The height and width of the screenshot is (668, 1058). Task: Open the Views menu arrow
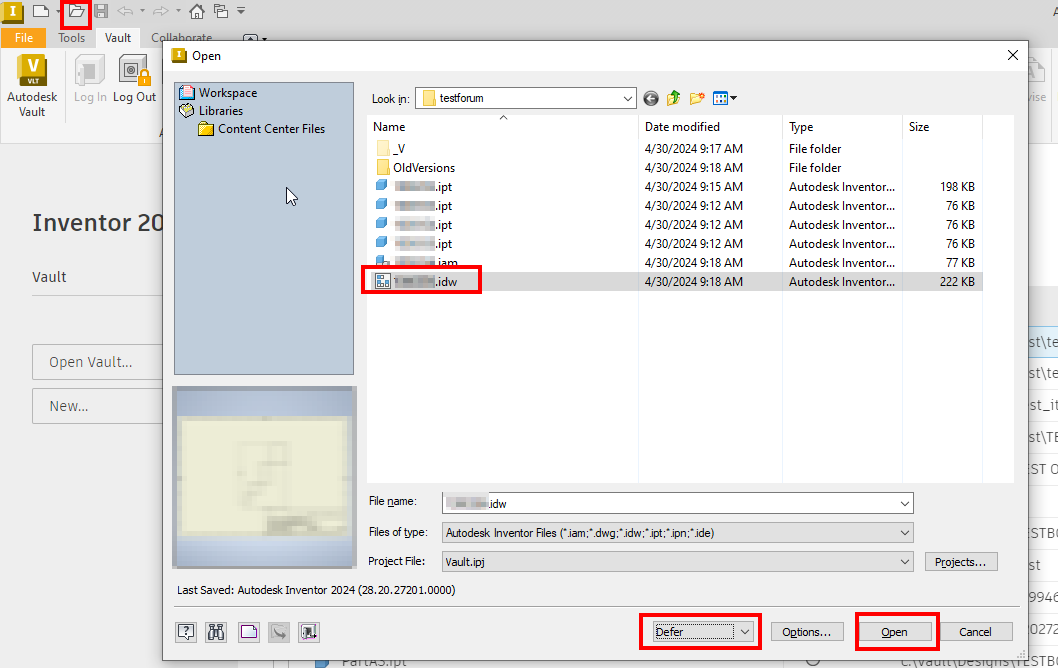coord(733,98)
